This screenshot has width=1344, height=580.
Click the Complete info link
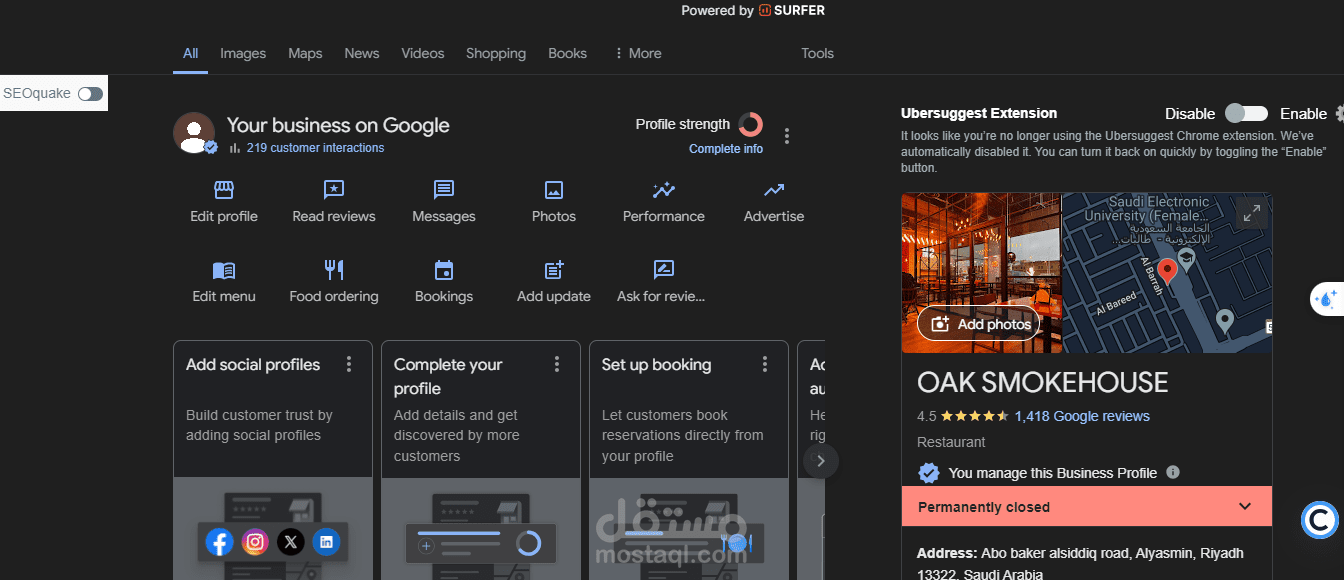[x=726, y=149]
